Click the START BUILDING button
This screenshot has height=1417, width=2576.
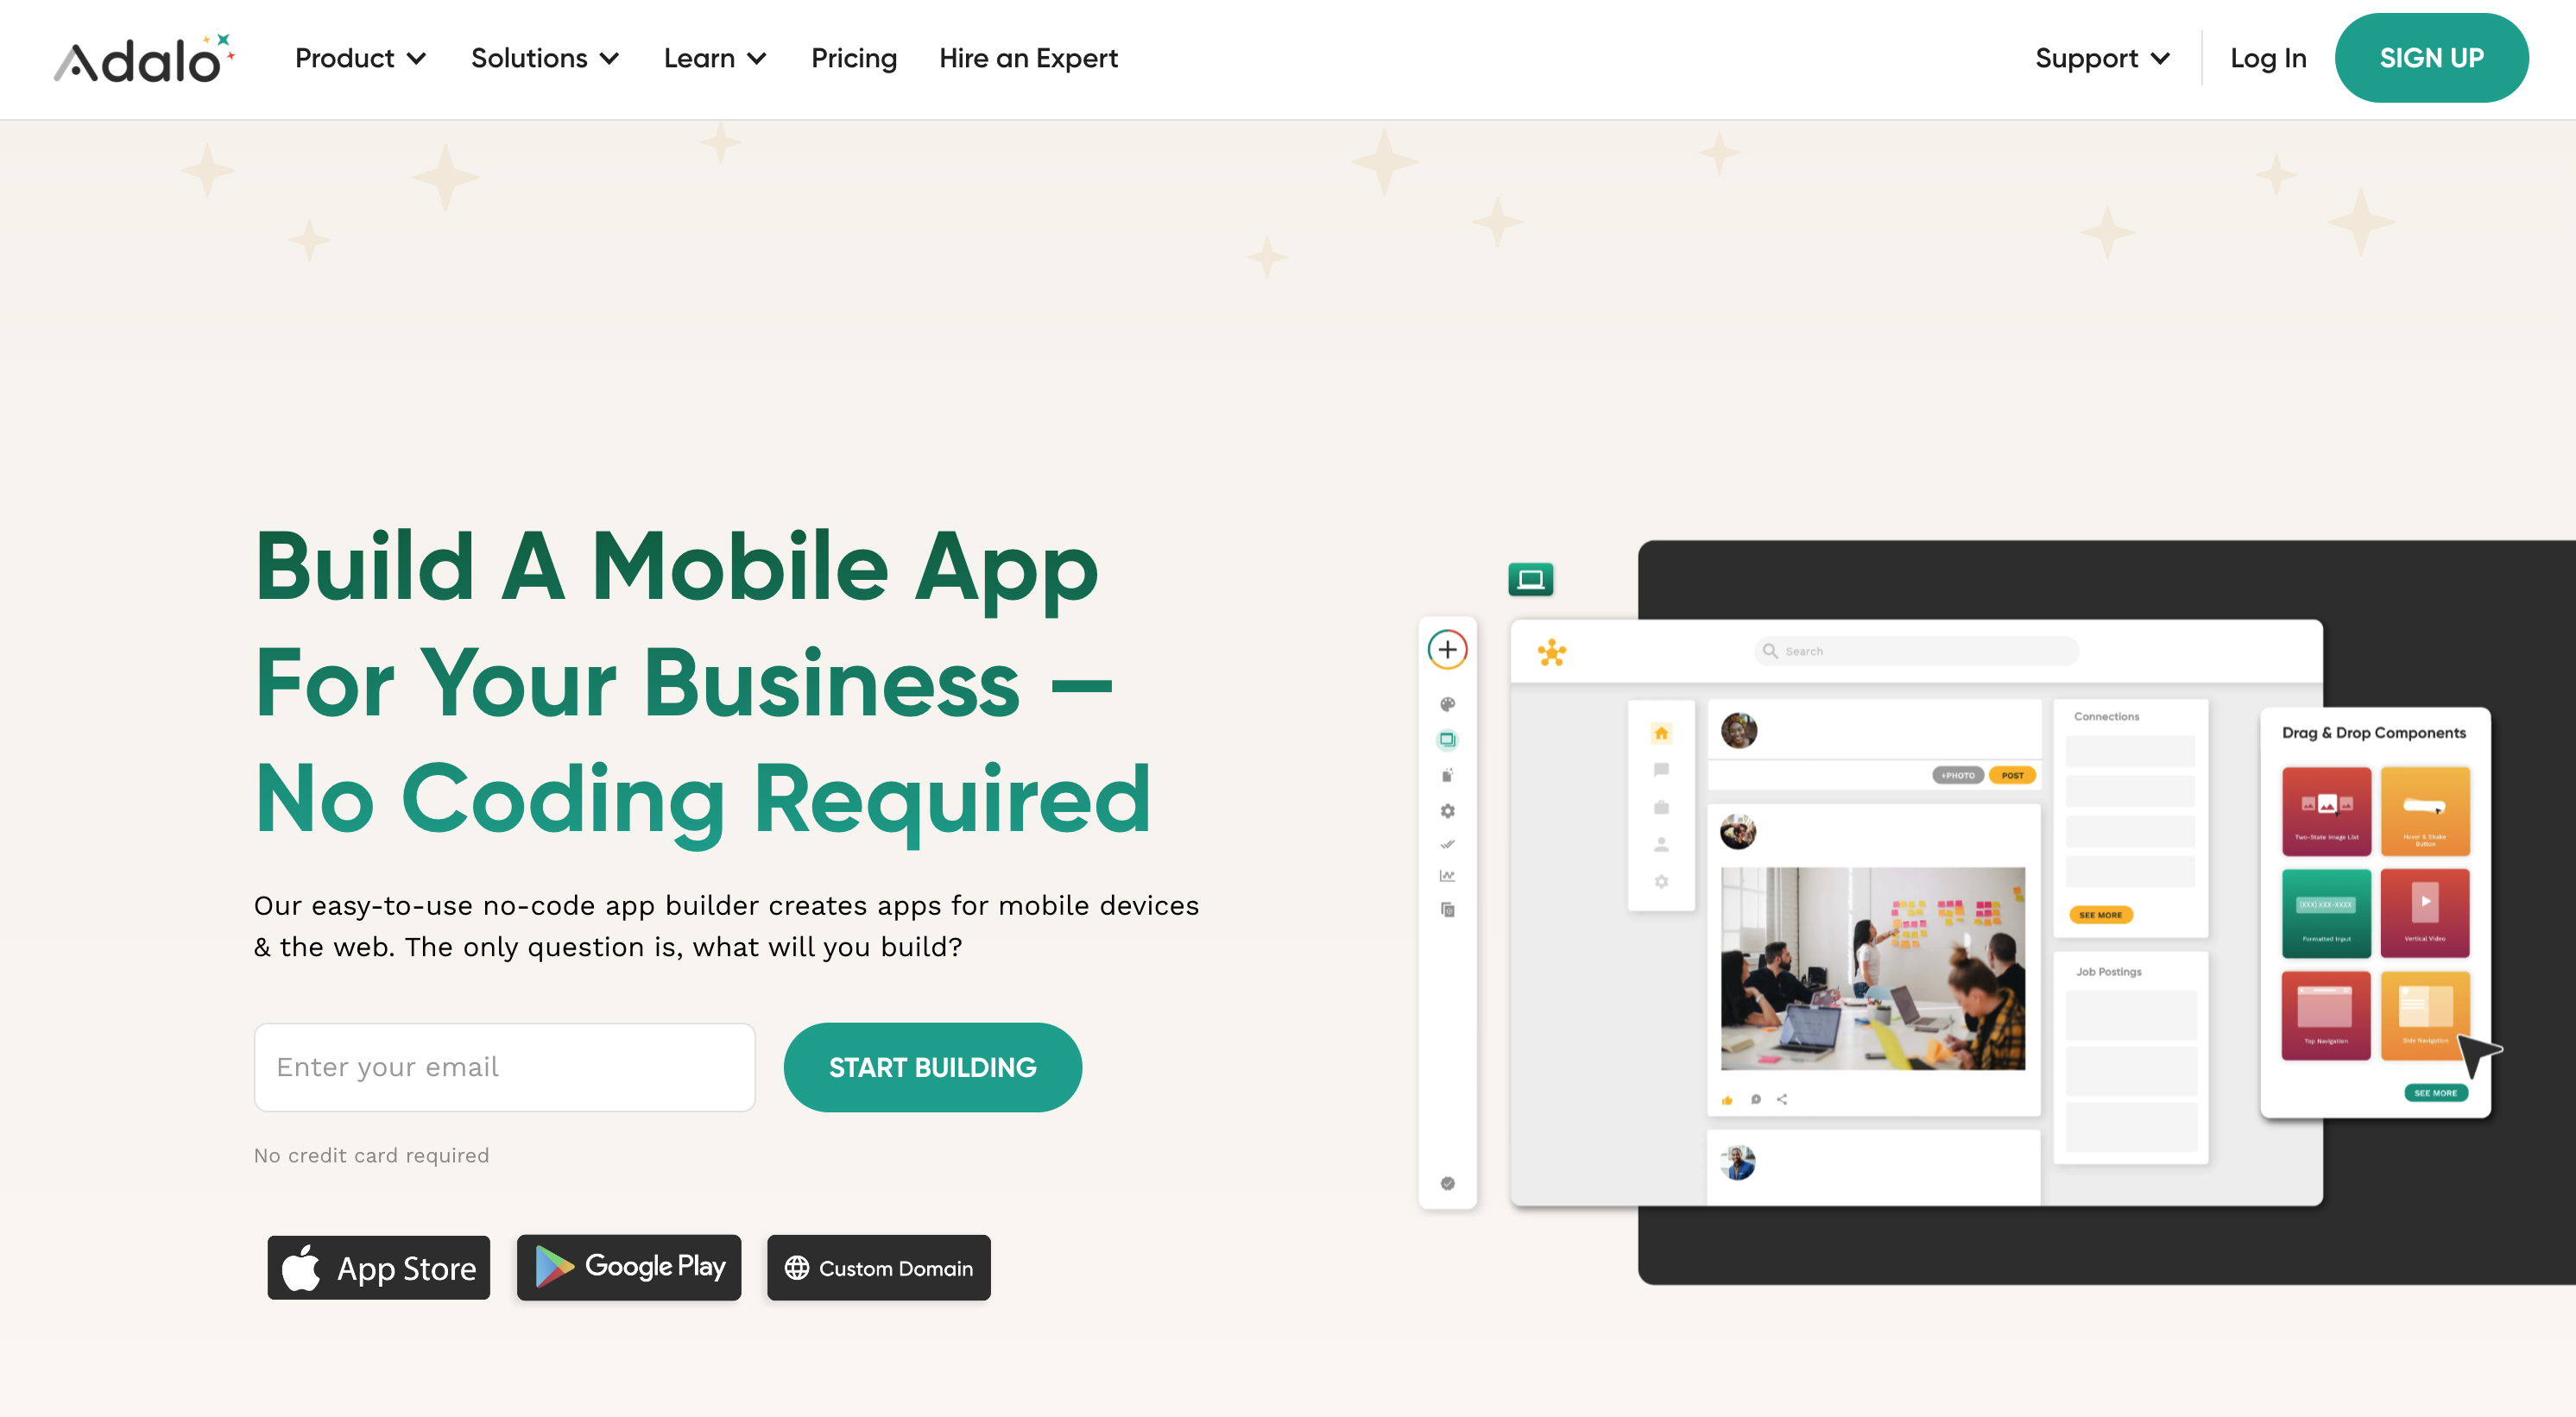coord(932,1067)
